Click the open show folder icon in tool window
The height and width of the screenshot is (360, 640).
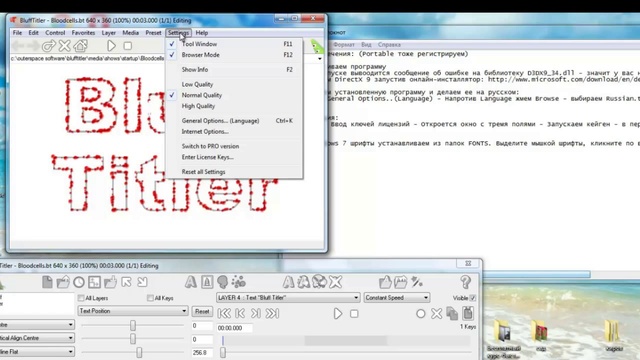[x=63, y=282]
